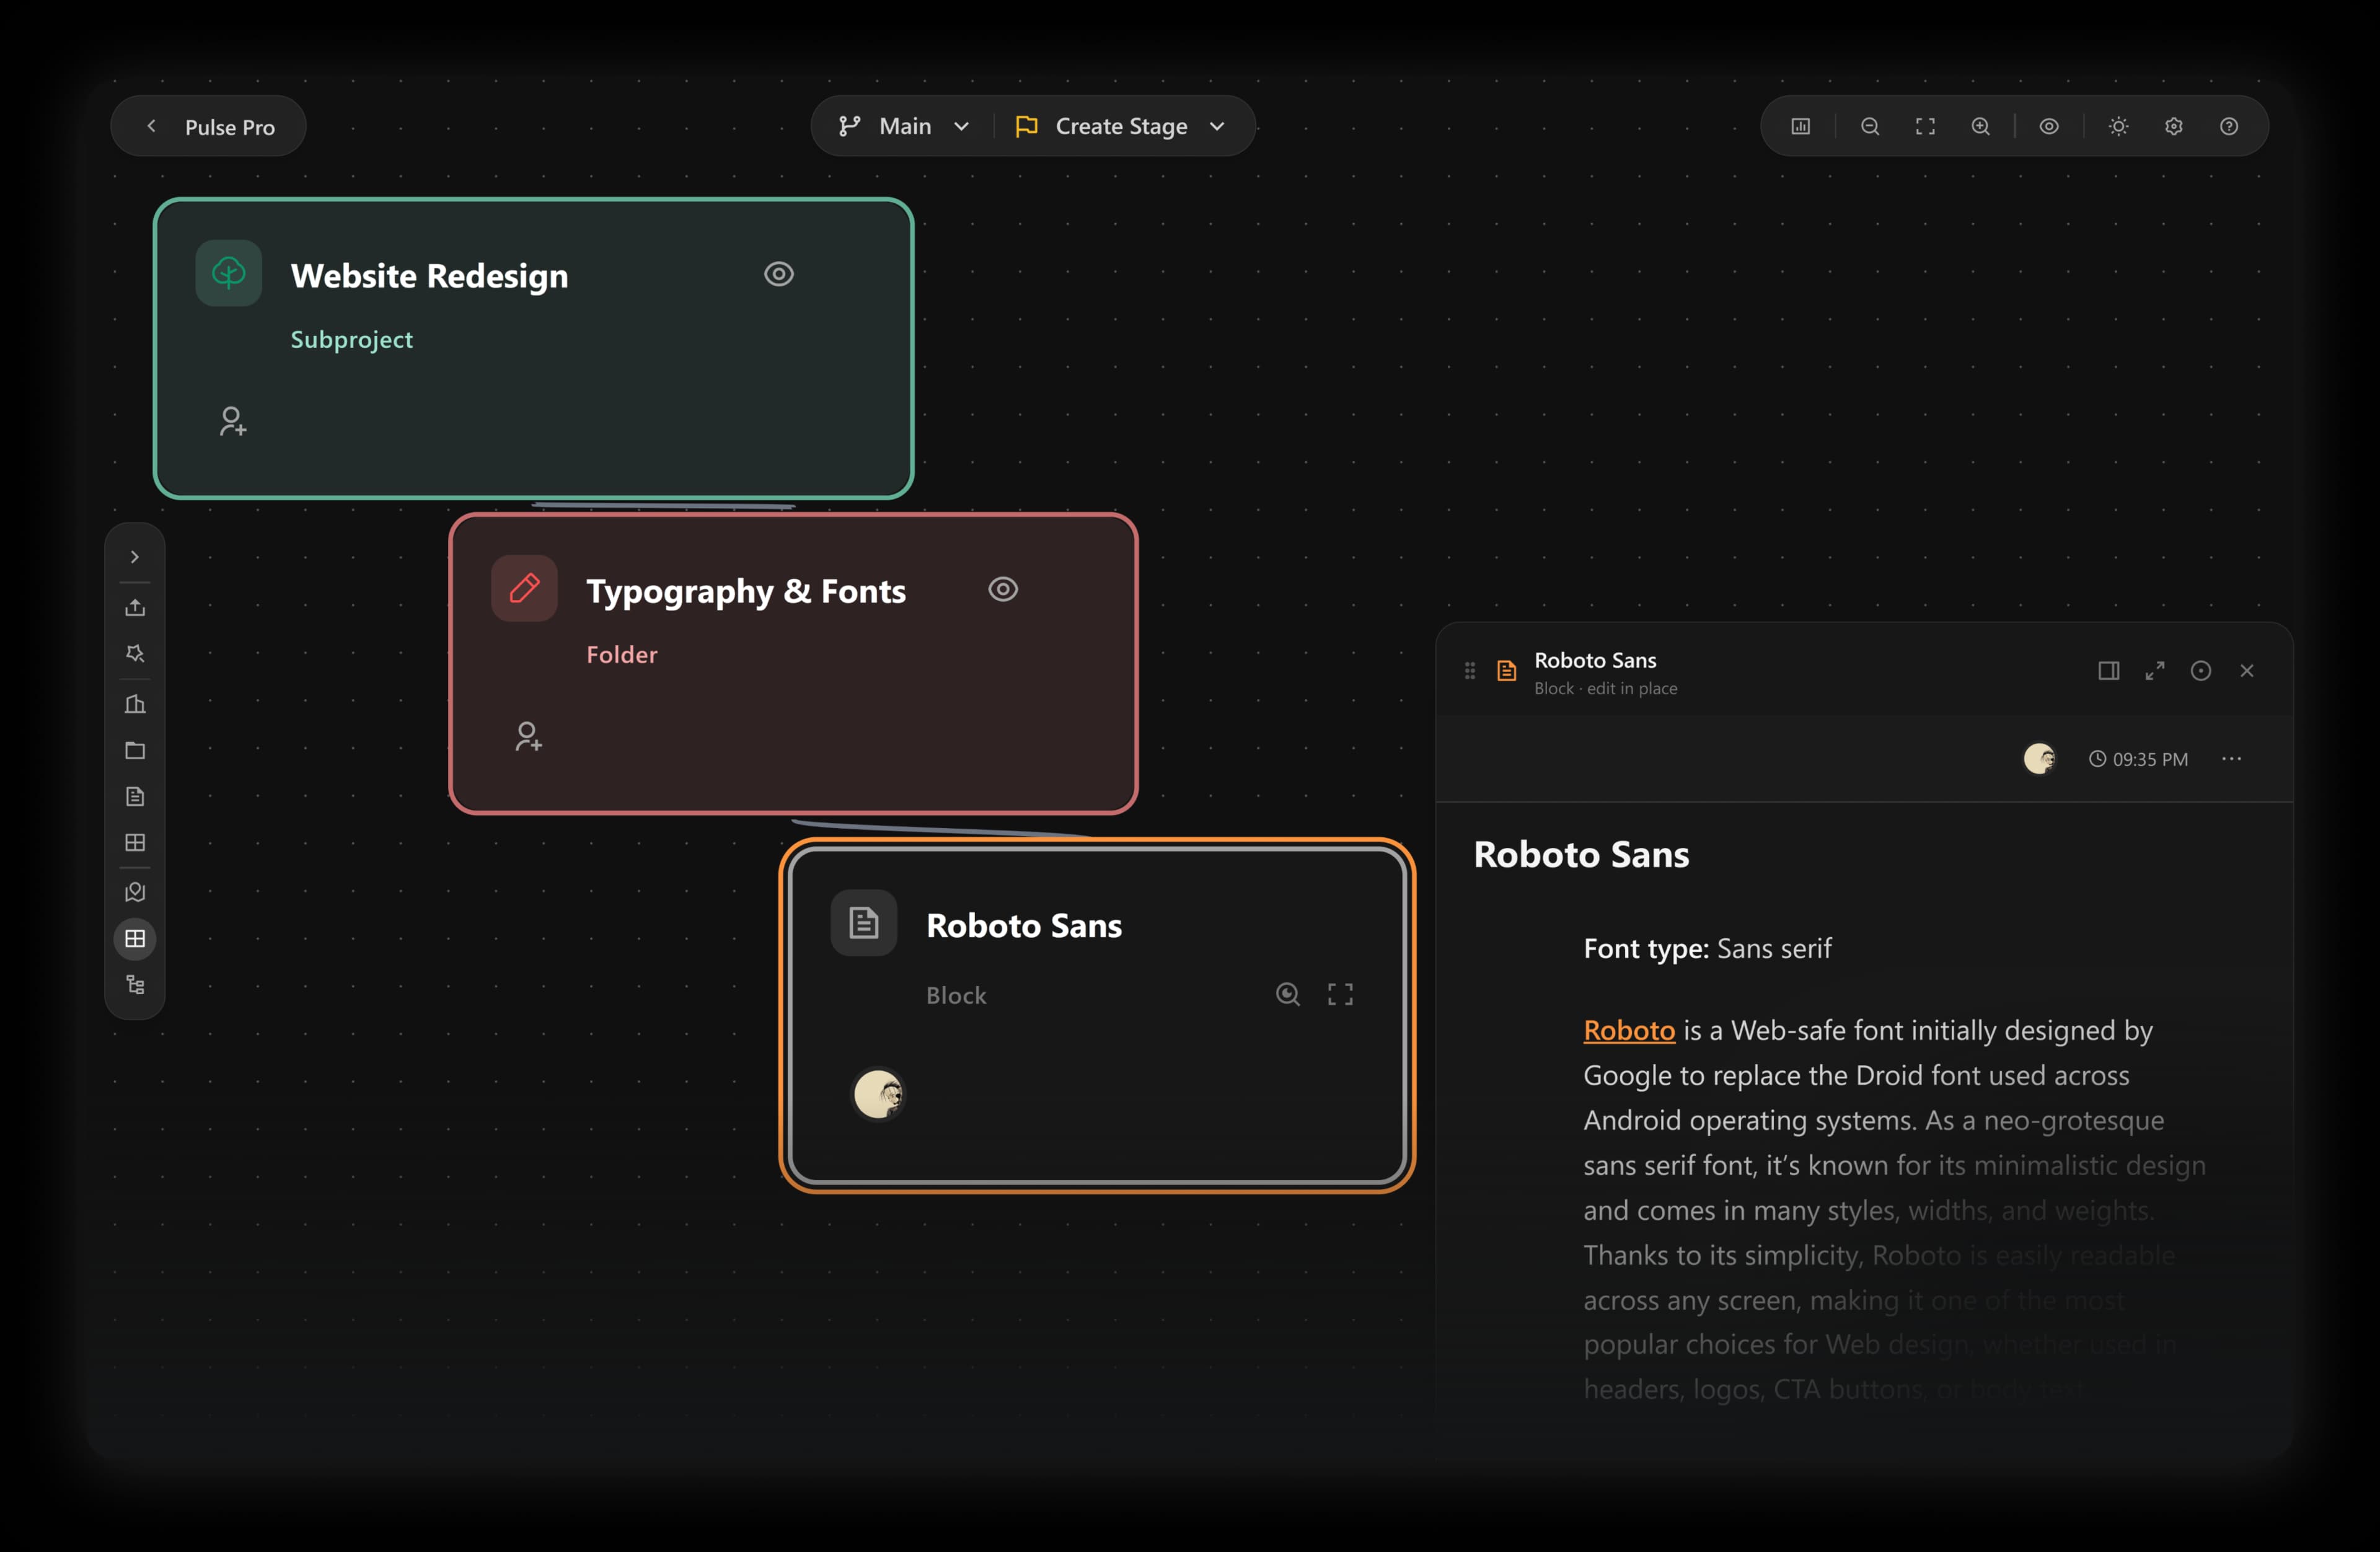
Task: Click the chart panel icon in top toolbar
Action: point(1800,126)
